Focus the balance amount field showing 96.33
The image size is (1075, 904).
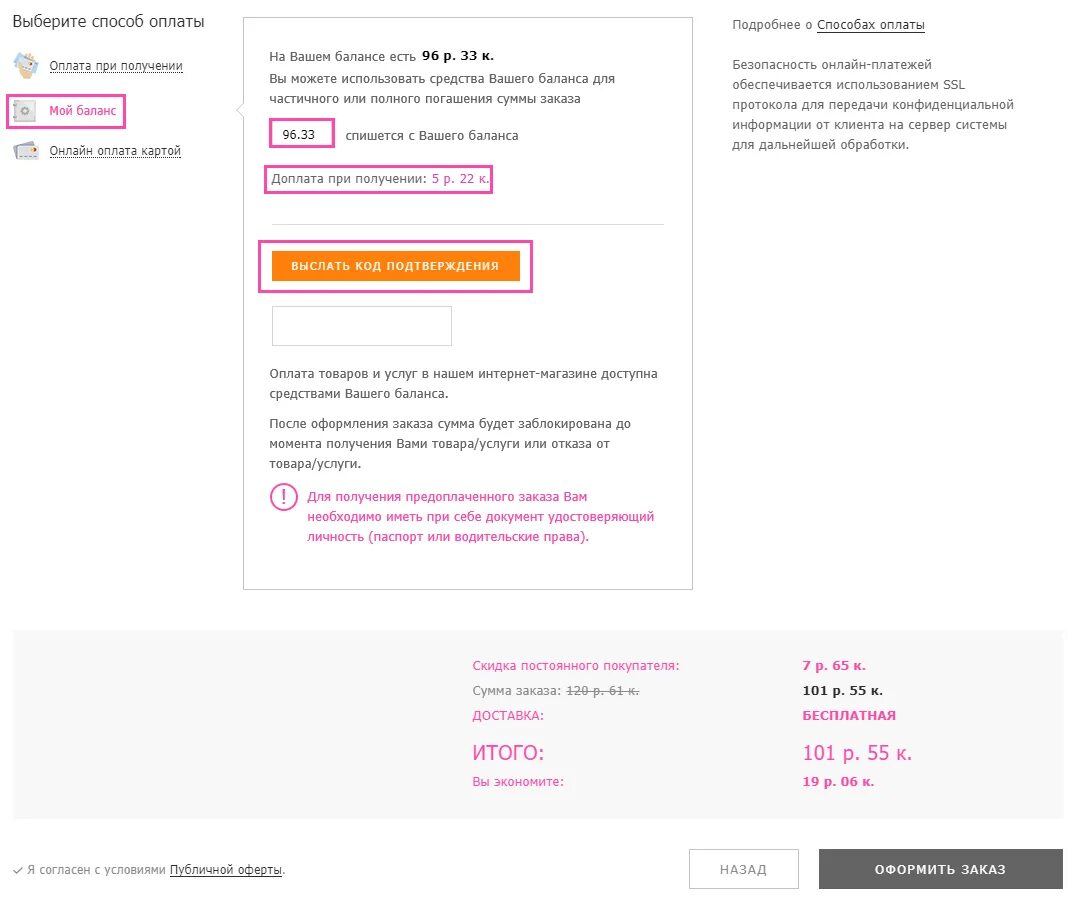pos(301,134)
